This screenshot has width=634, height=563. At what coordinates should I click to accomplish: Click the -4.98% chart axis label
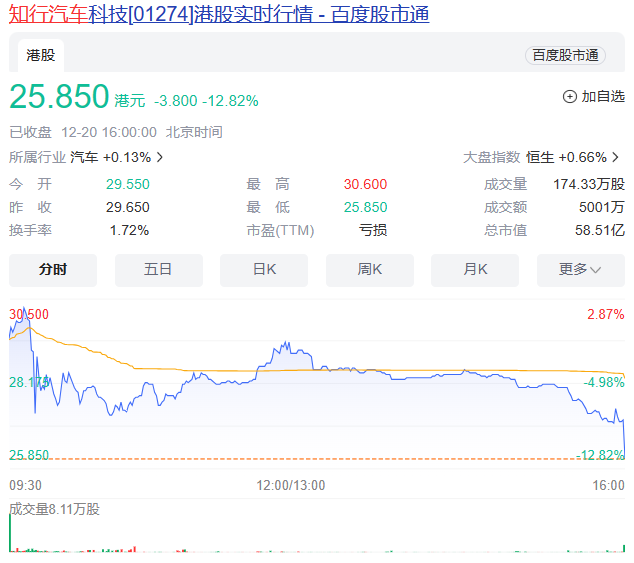(x=604, y=382)
